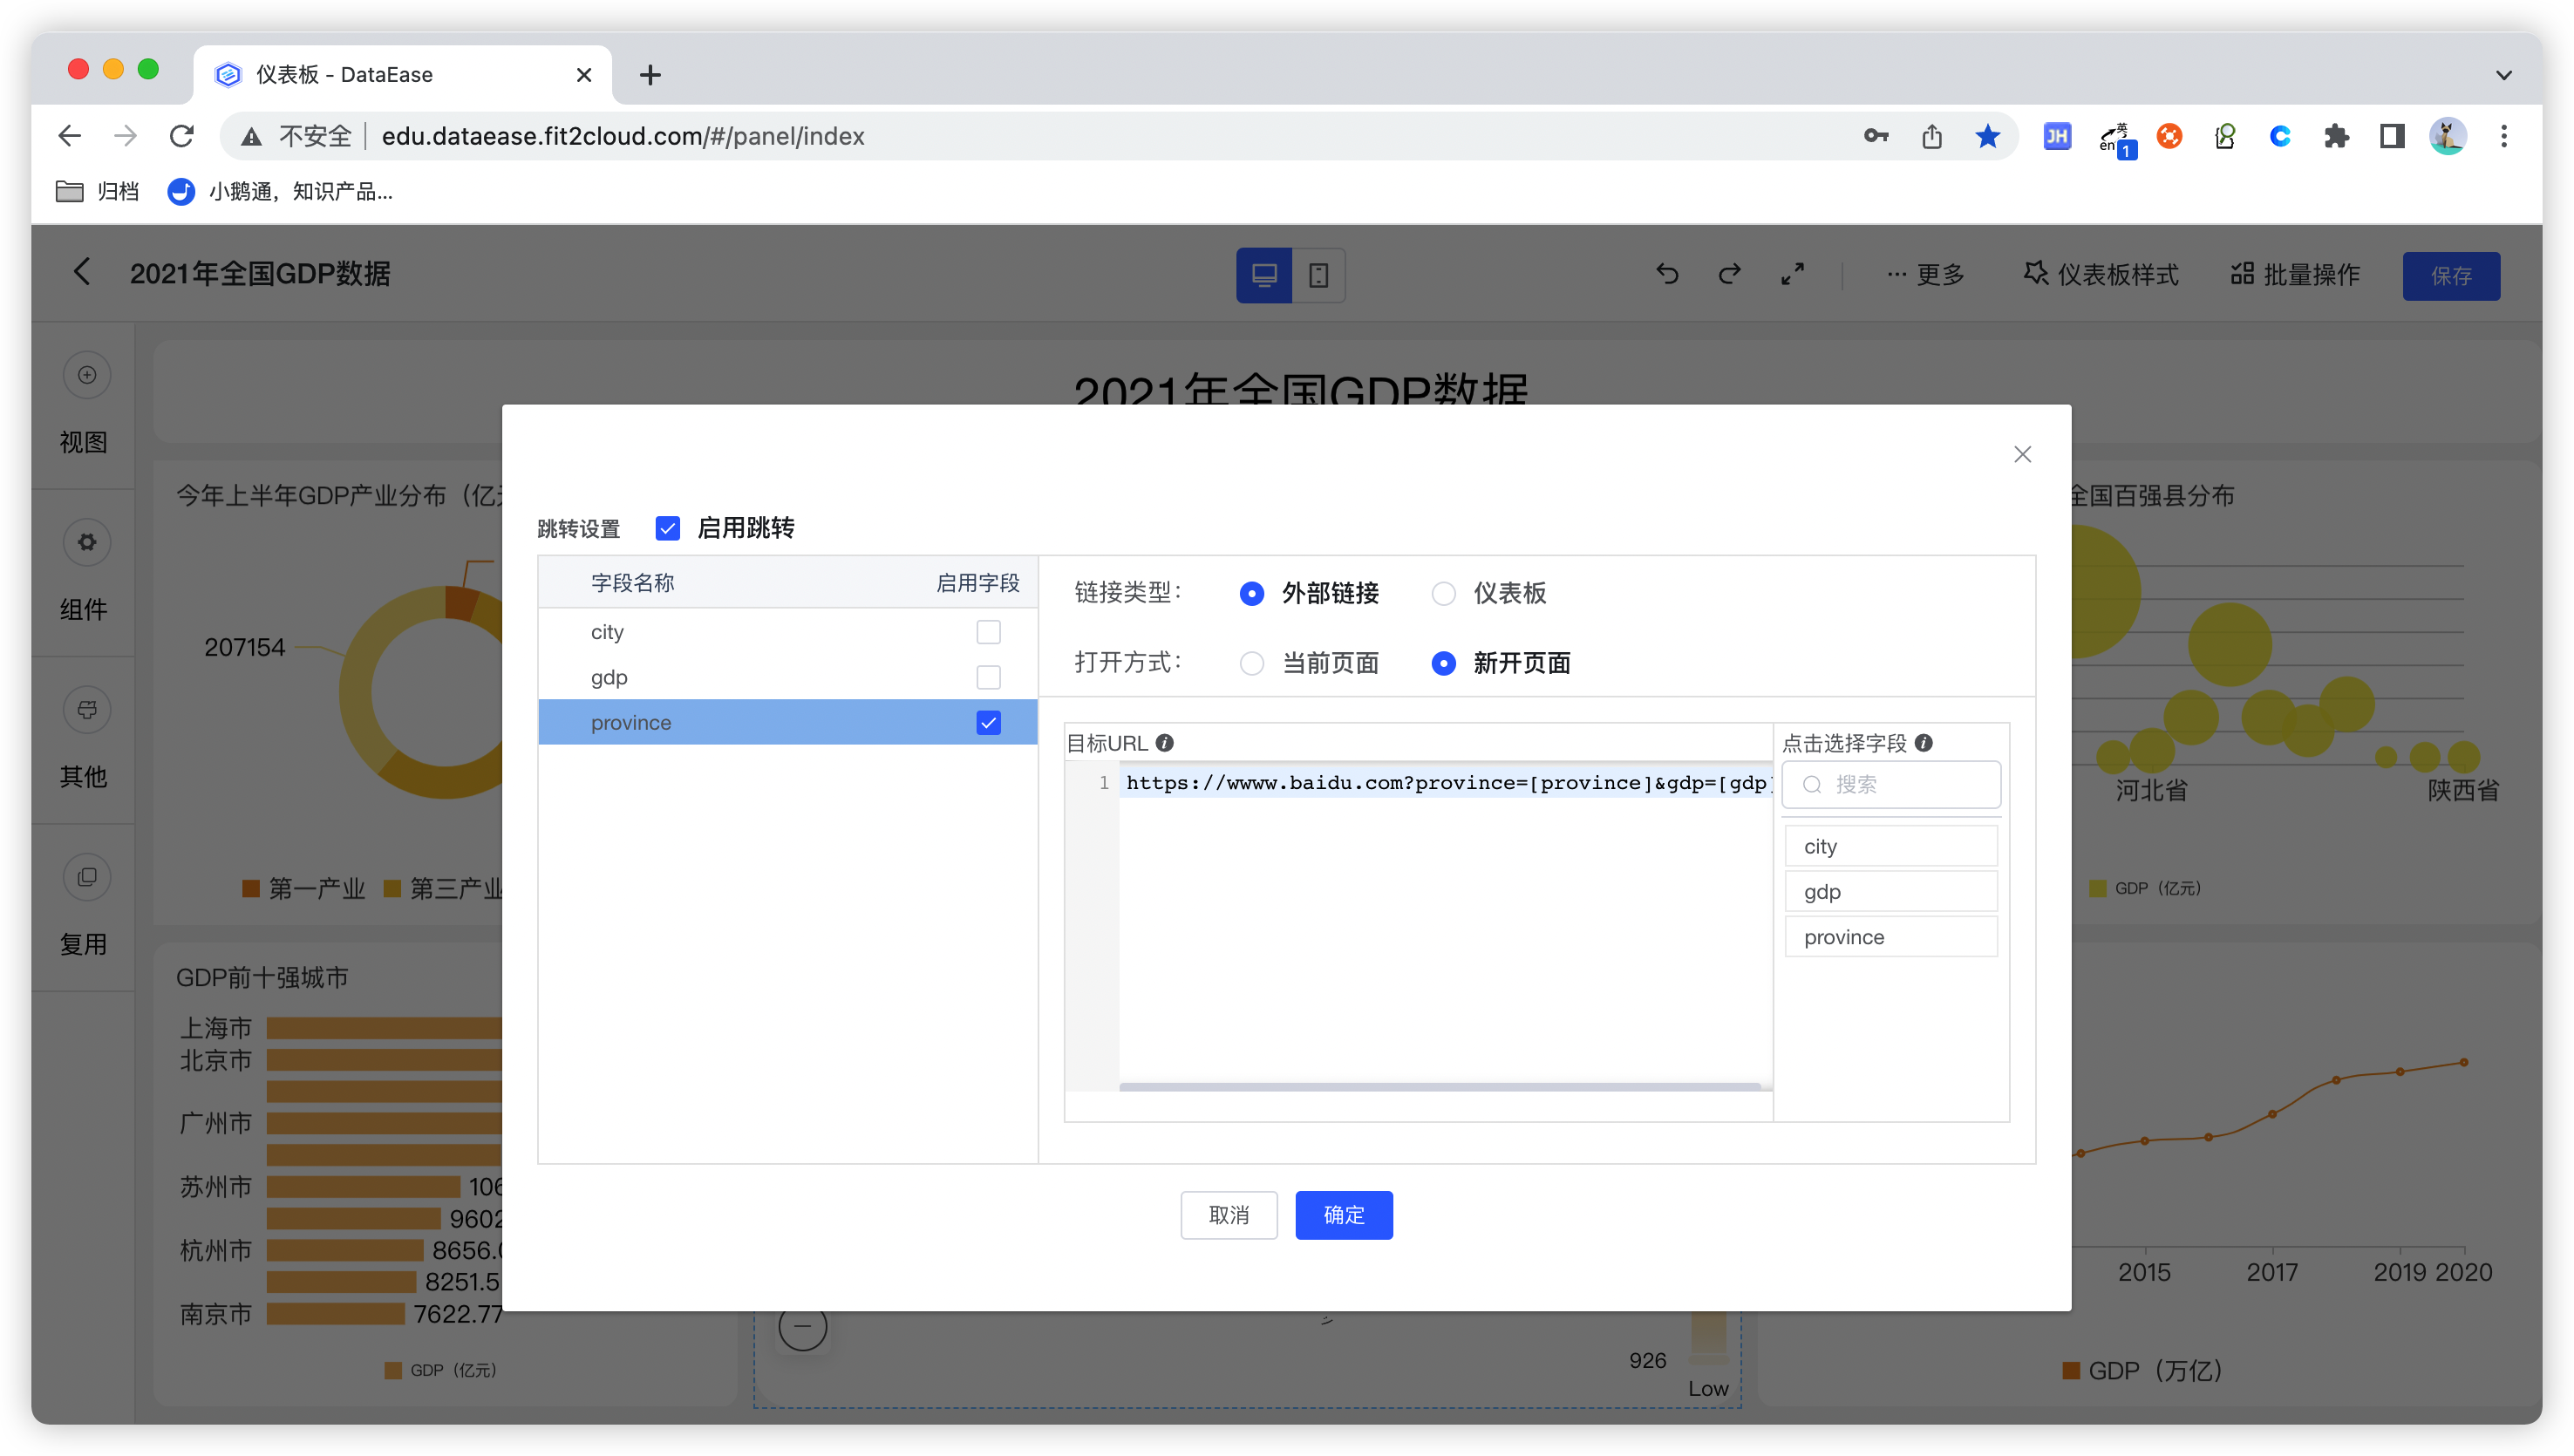2574x1456 pixels.
Task: Uncheck the 启用跳转 checkbox
Action: coord(667,528)
